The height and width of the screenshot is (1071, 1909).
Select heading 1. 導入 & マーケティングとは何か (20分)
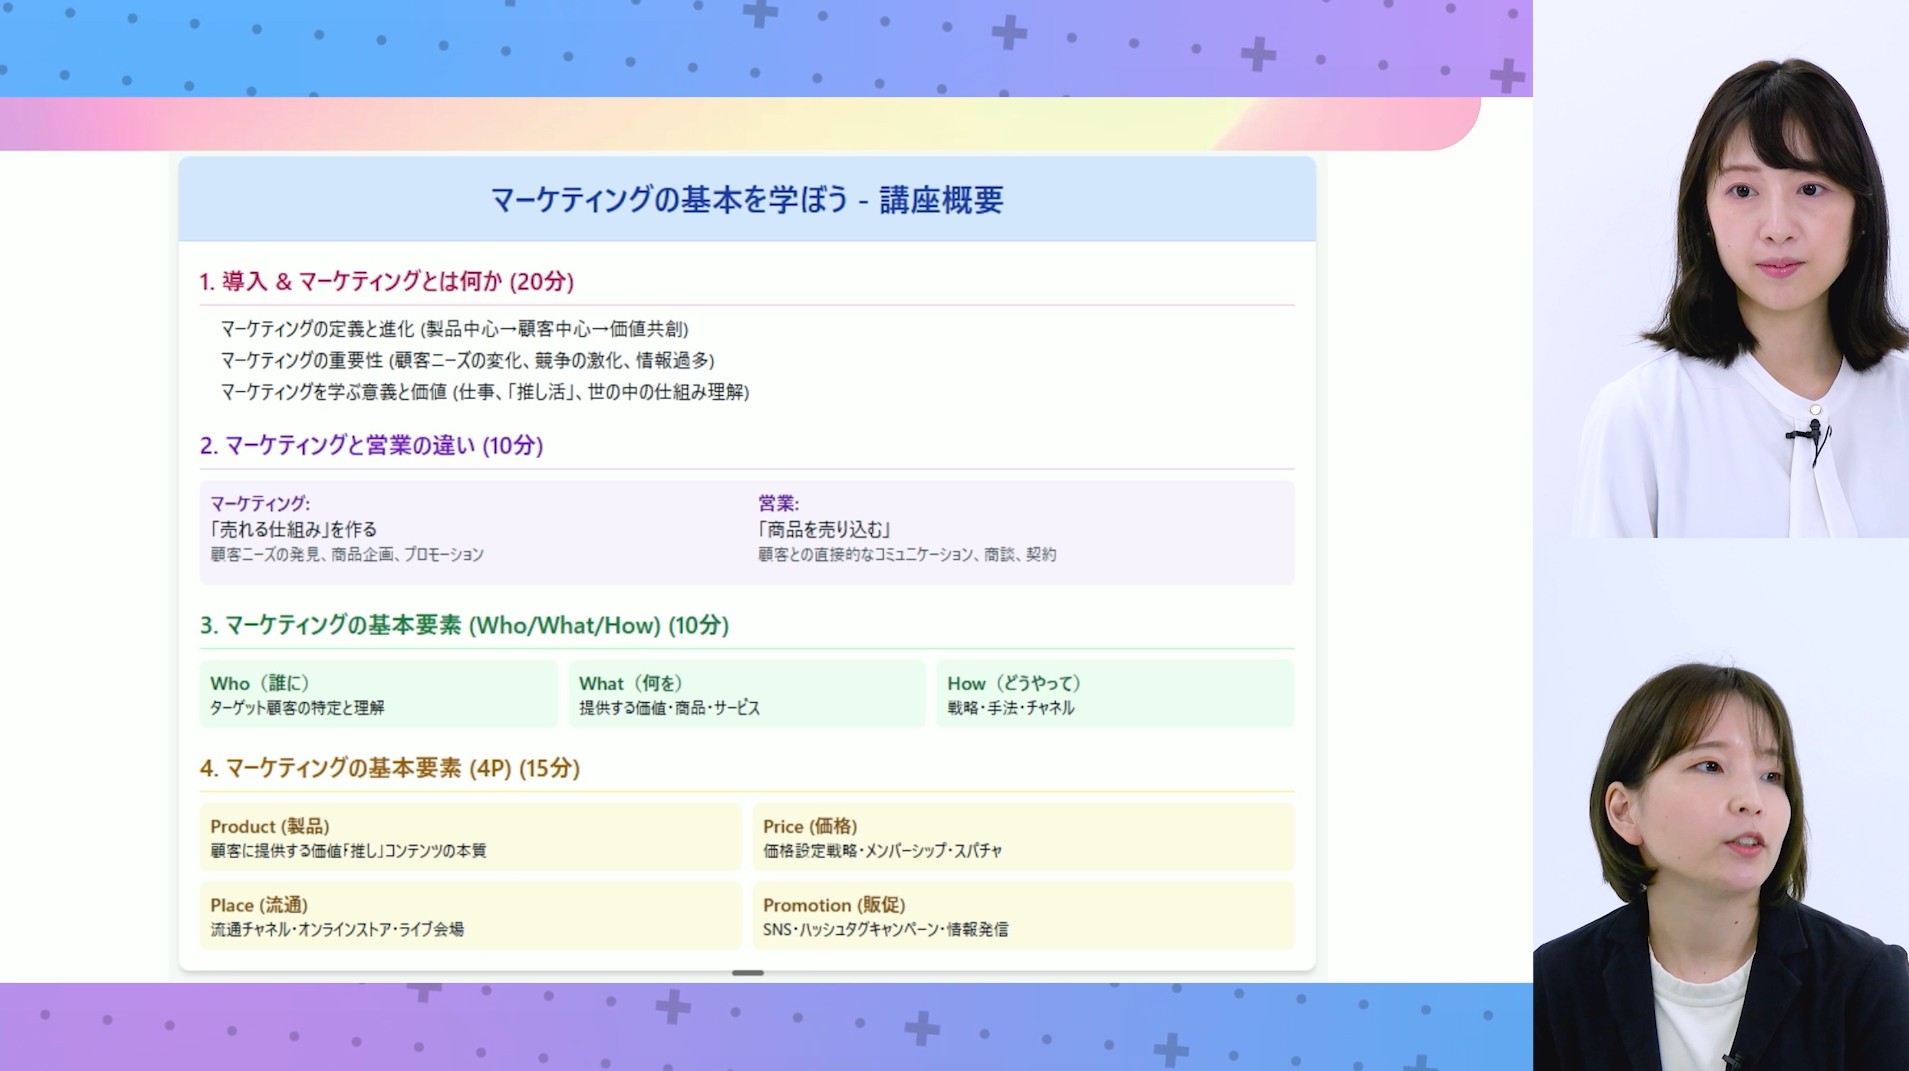pyautogui.click(x=386, y=282)
